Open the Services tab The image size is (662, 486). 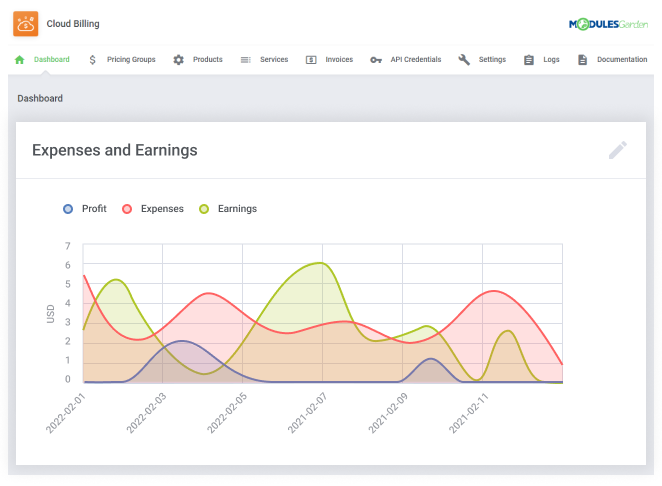[274, 60]
